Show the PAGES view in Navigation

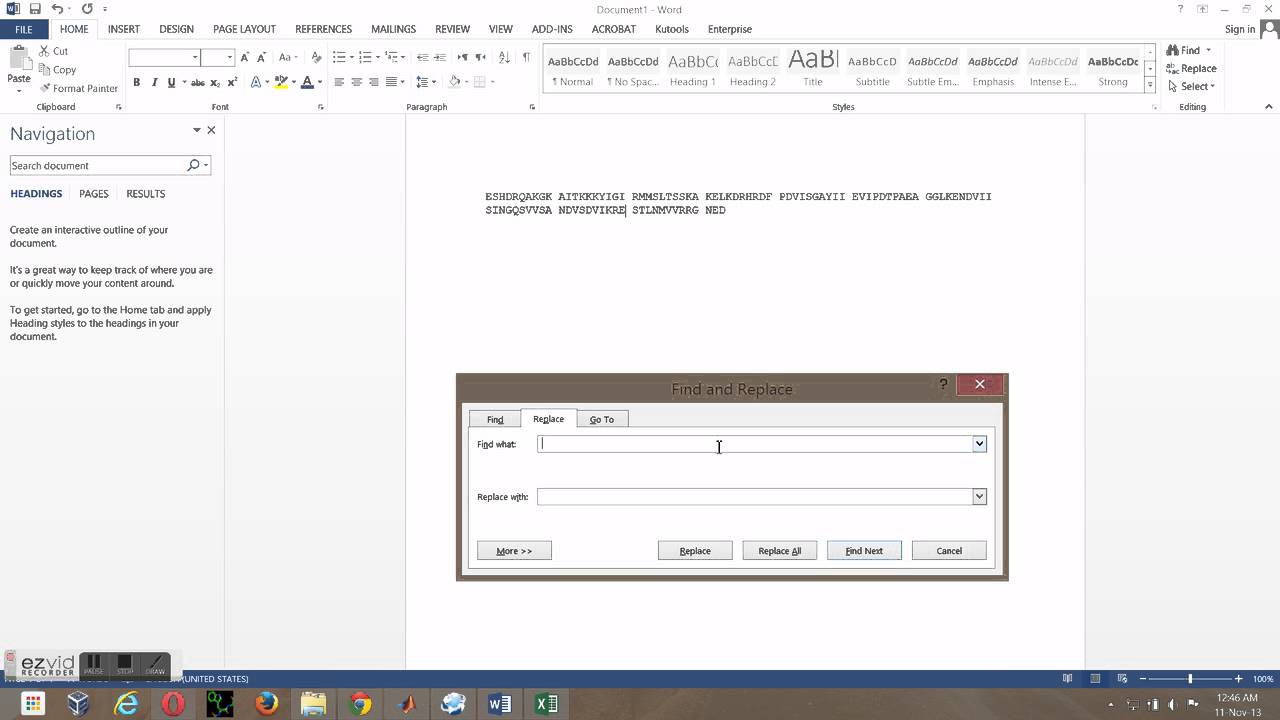tap(94, 194)
